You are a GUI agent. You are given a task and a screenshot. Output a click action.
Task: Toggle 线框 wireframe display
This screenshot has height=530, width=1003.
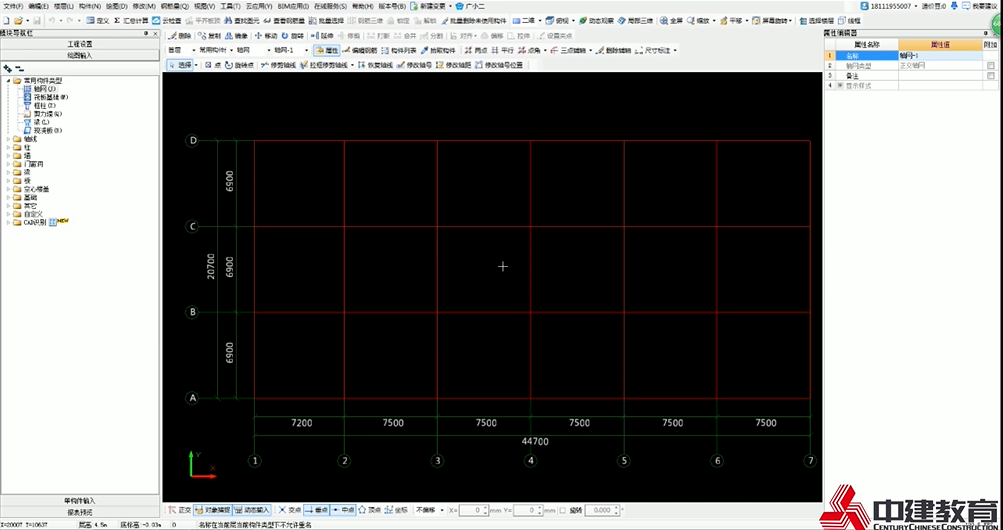[x=849, y=20]
